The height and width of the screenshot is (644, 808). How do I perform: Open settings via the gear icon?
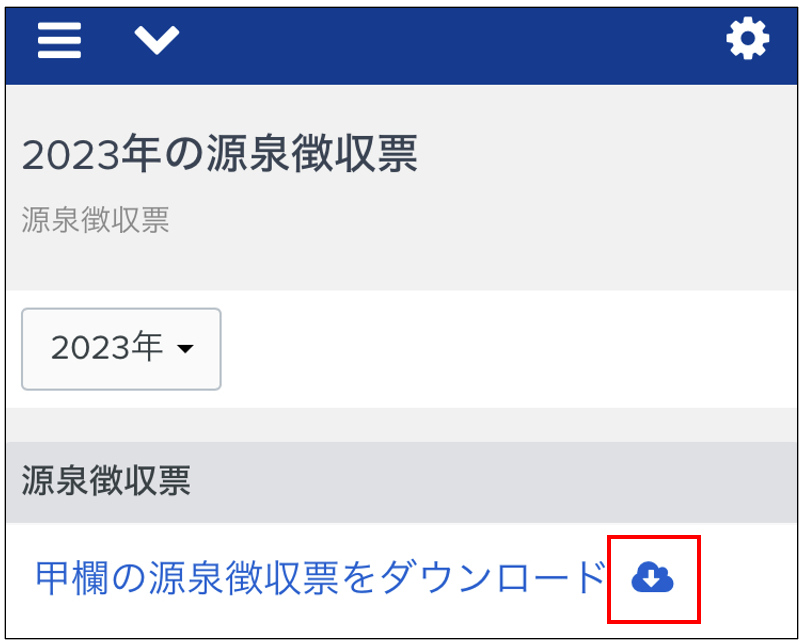(x=747, y=39)
